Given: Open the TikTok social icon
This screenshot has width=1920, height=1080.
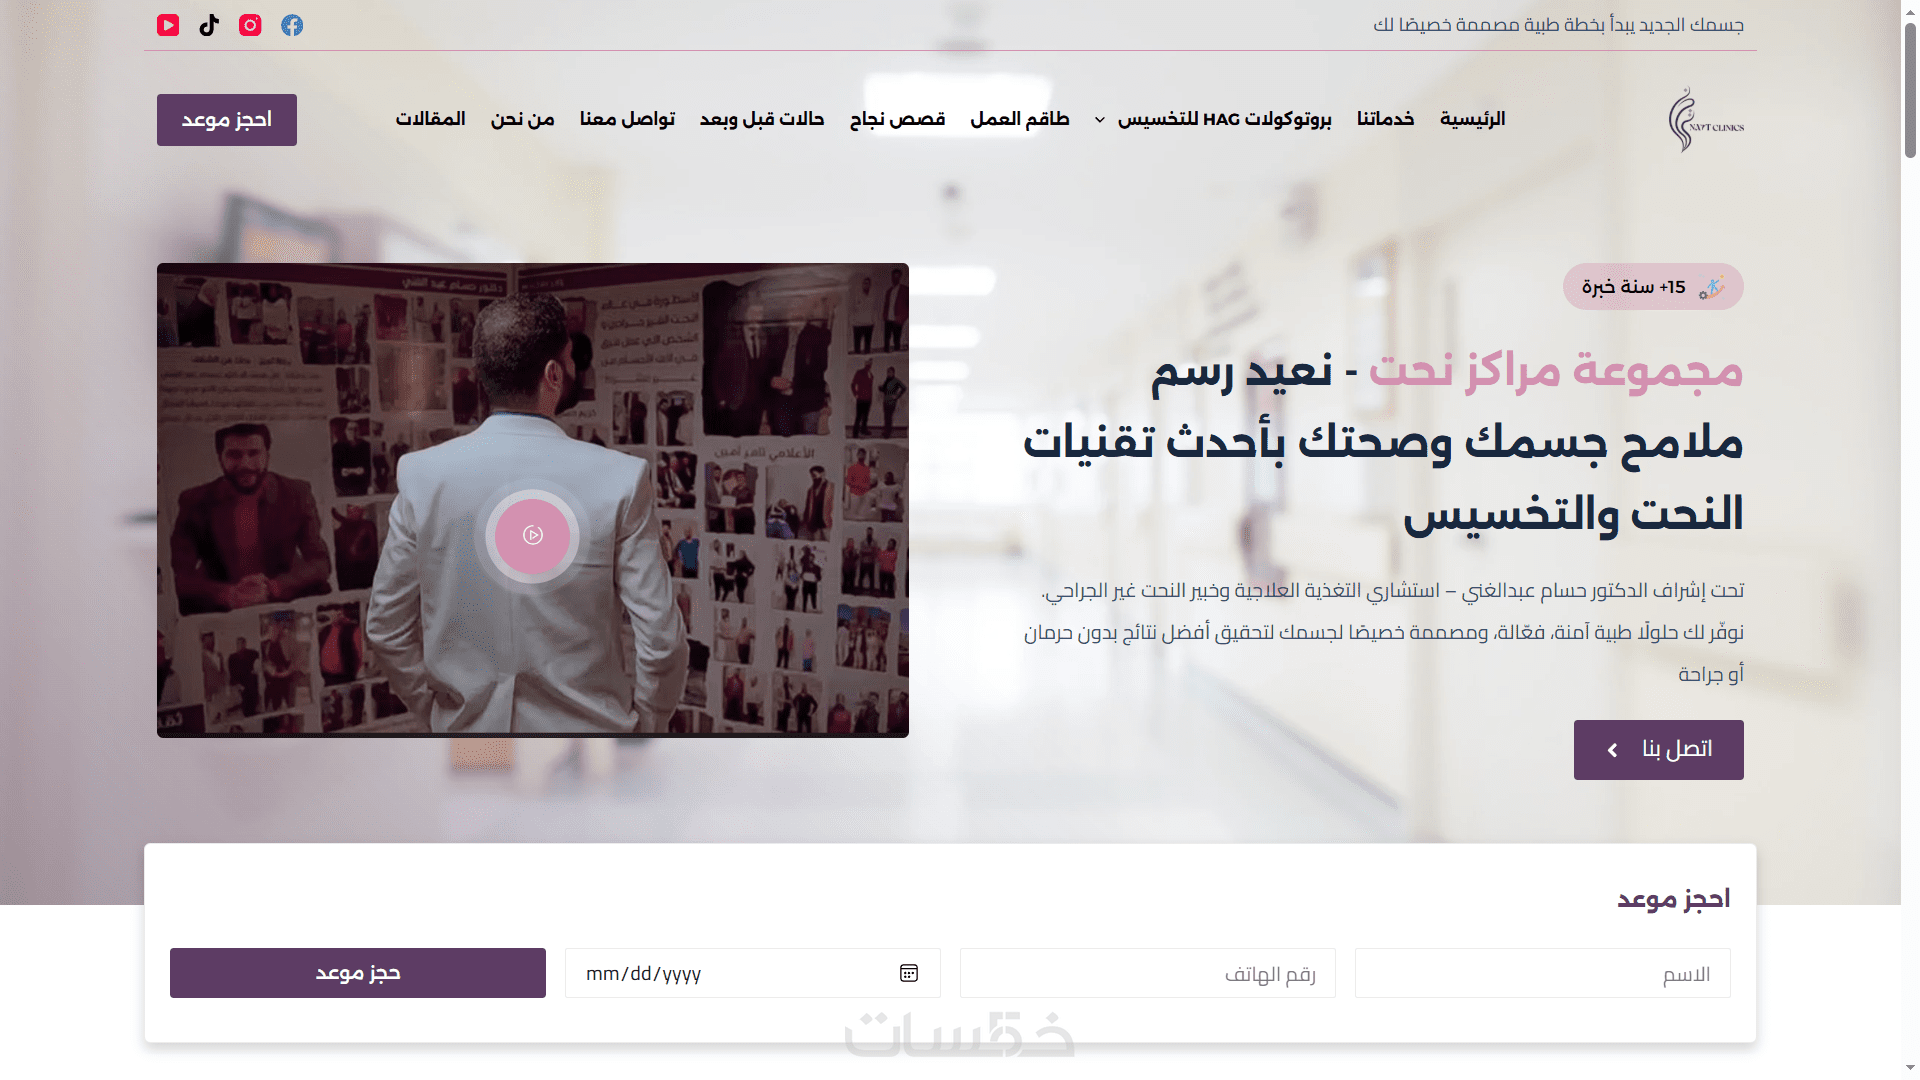Looking at the screenshot, I should [209, 25].
